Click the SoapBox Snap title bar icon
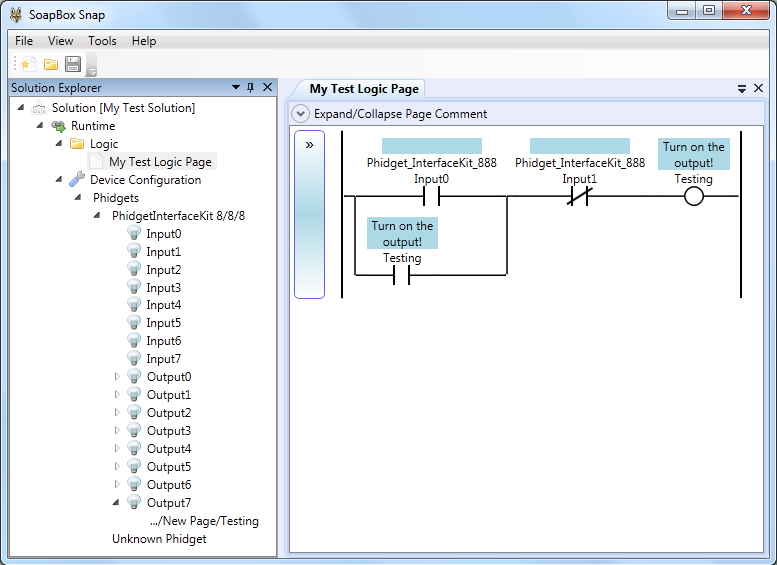 coord(16,14)
